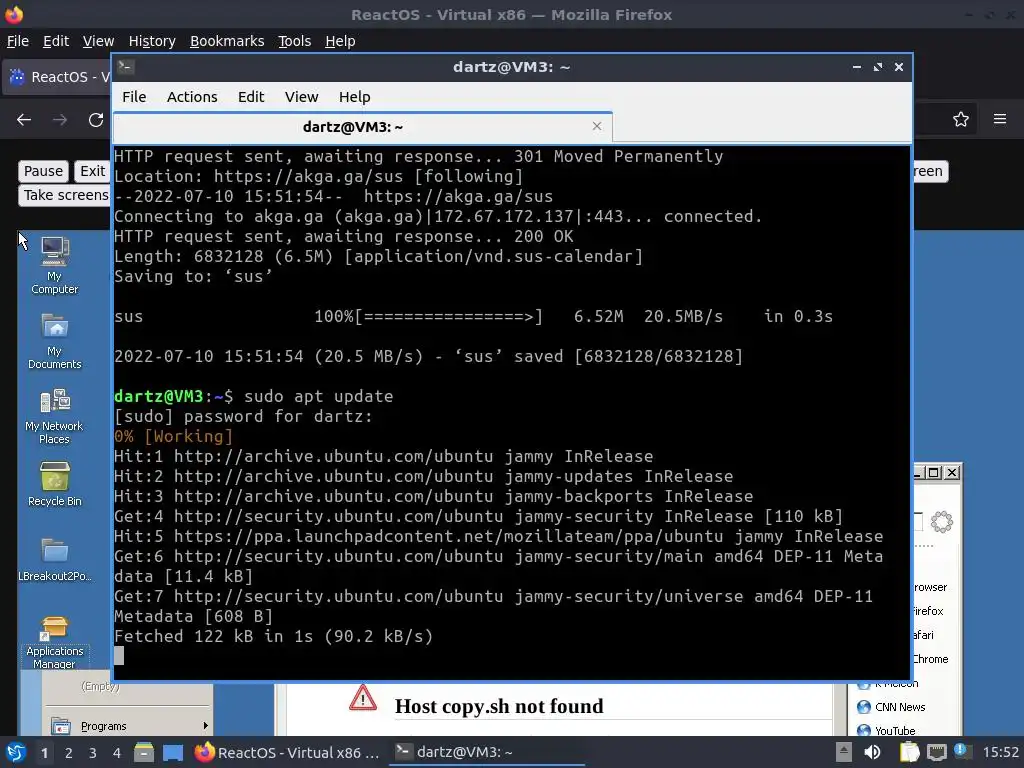
Task: Bookmark this page with star icon
Action: [961, 120]
